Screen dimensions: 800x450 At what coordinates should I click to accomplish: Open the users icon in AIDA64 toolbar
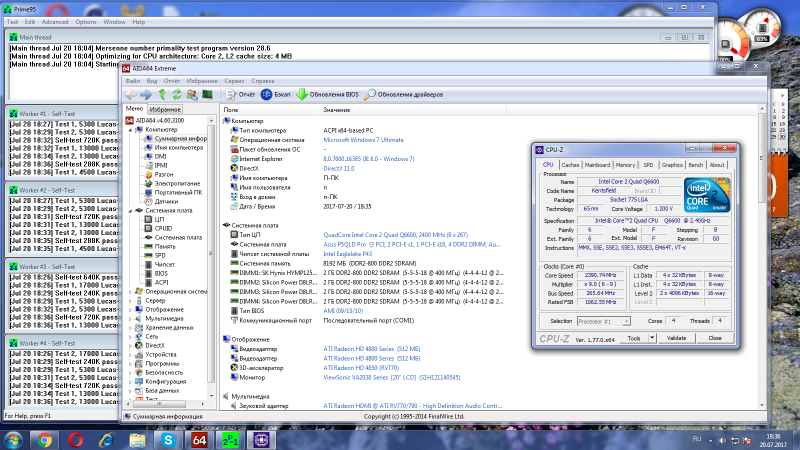192,94
